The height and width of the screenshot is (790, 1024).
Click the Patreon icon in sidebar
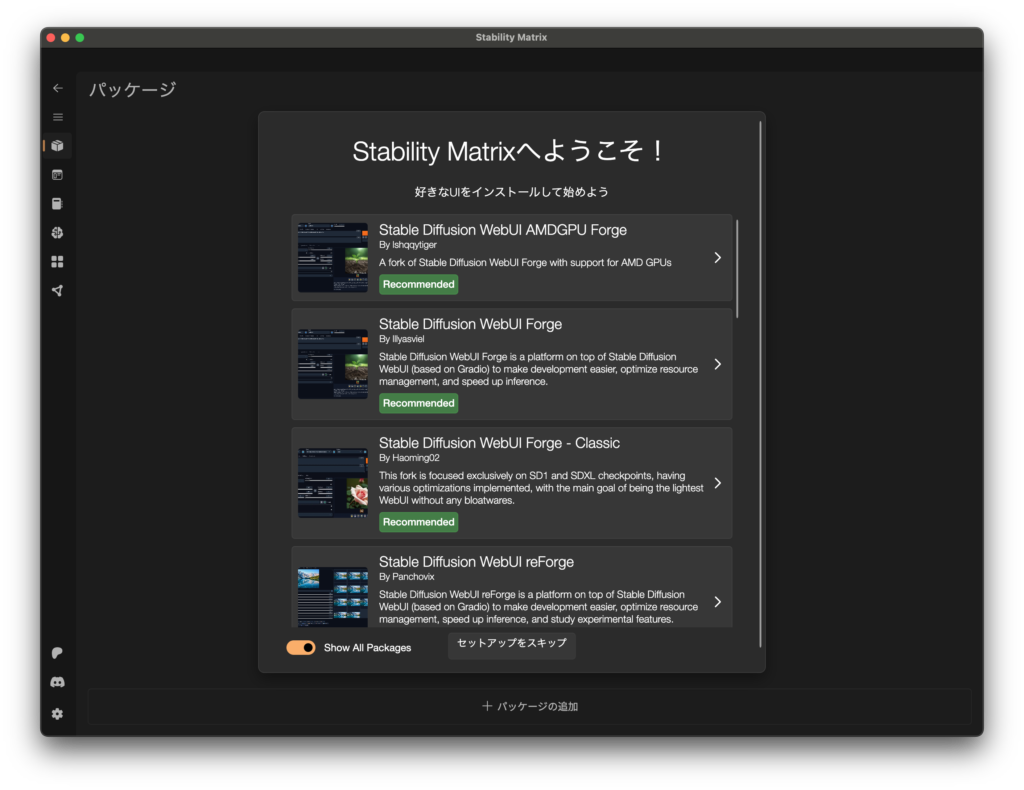(57, 653)
